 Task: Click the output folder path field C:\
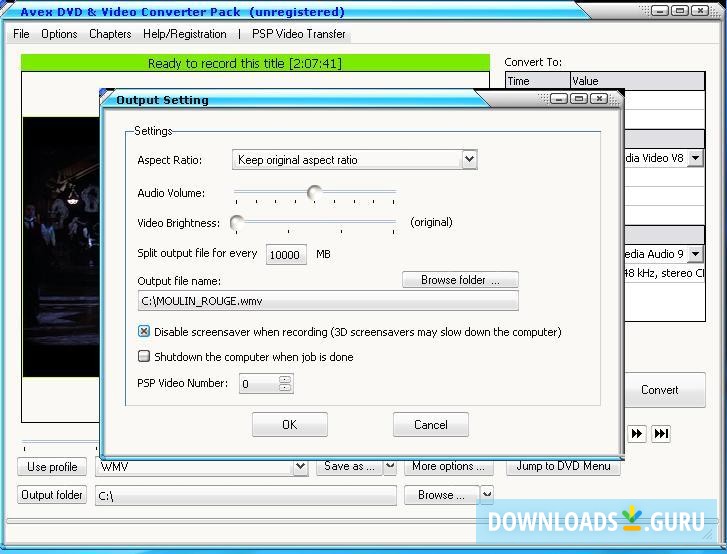click(x=246, y=496)
